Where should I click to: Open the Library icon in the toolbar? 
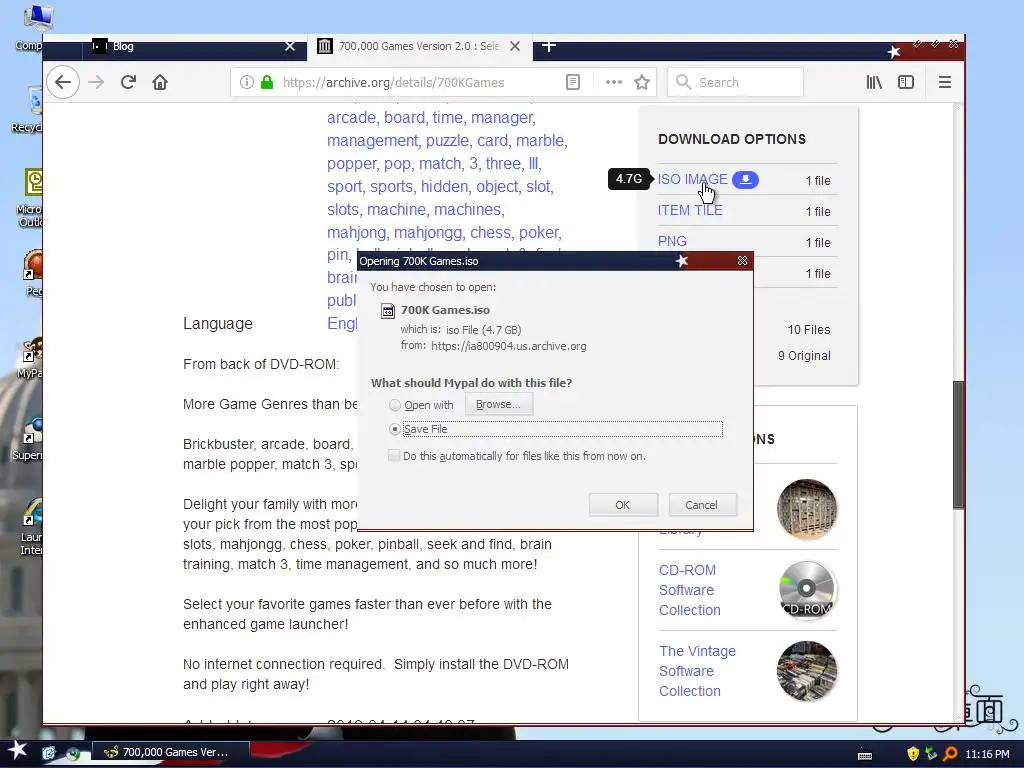pos(874,82)
